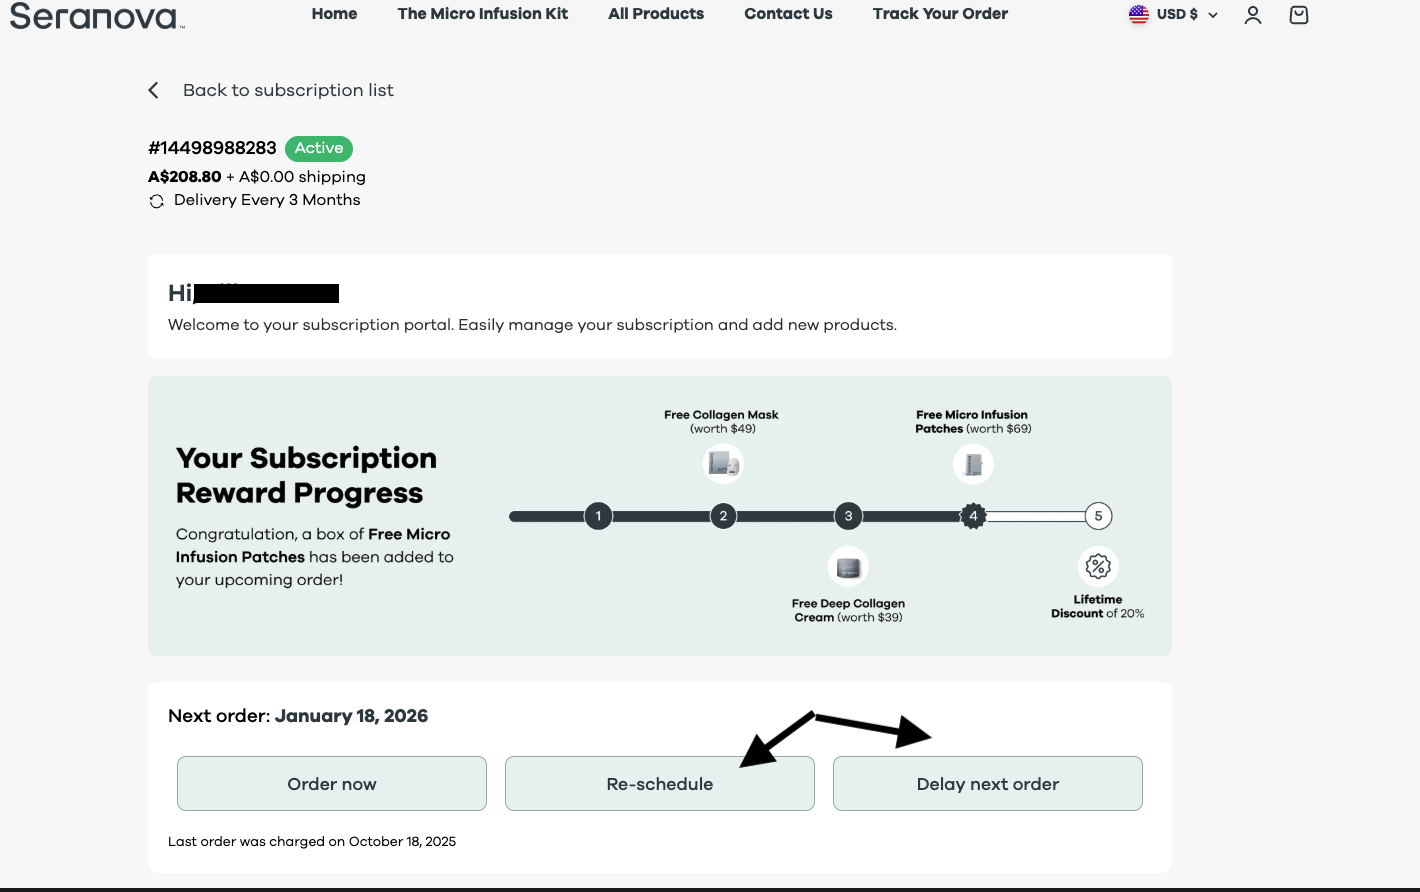The image size is (1420, 892).
Task: Open the Contact Us page
Action: tap(788, 14)
